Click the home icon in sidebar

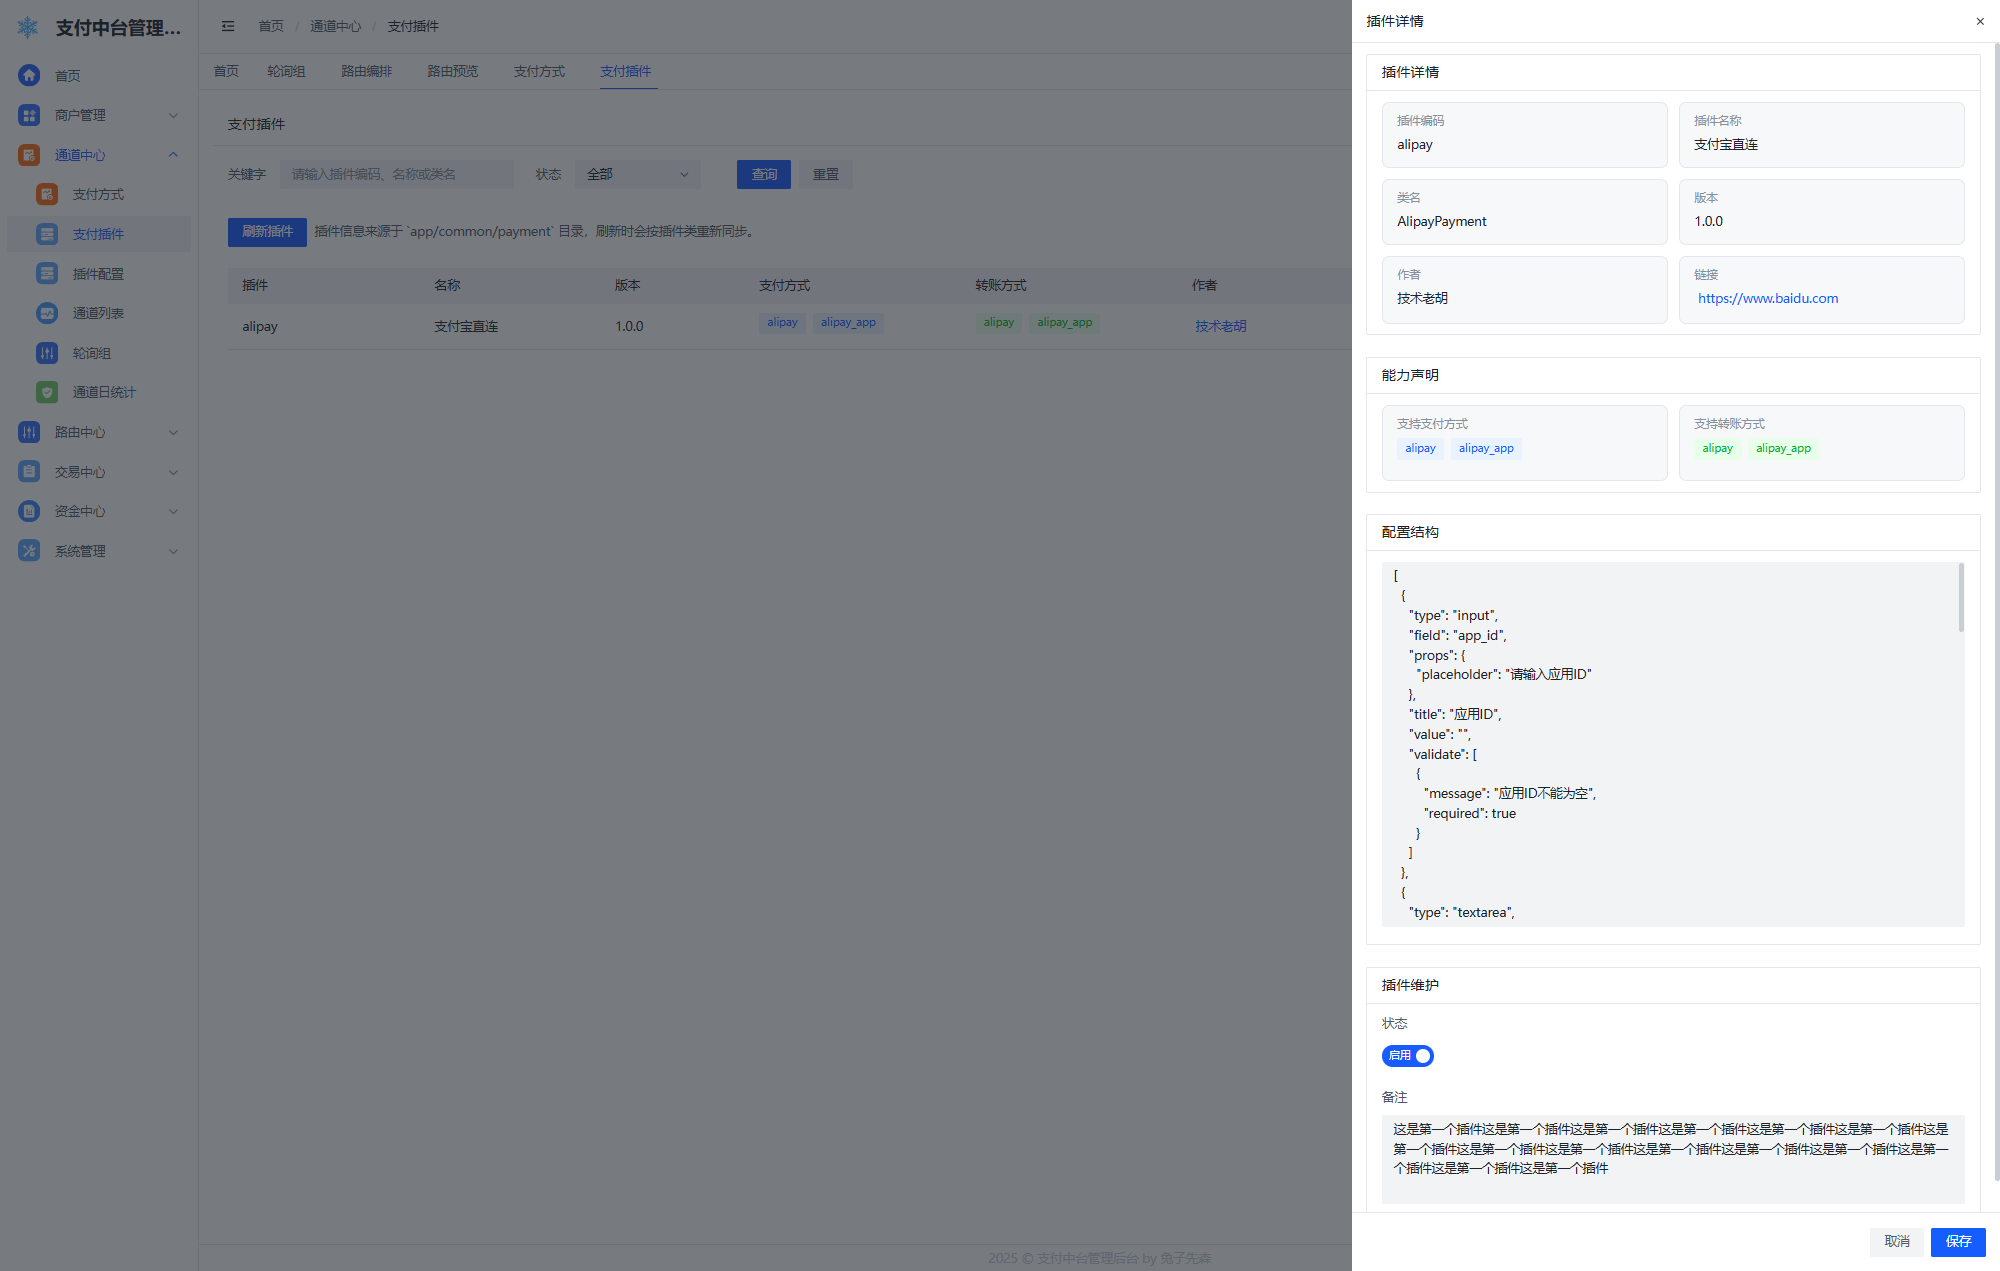point(29,75)
